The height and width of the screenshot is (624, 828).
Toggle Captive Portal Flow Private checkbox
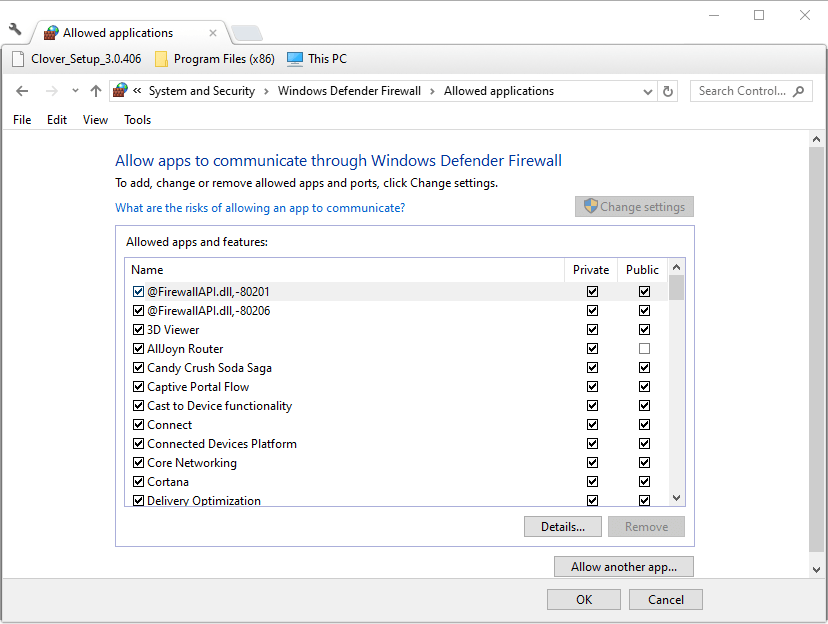[x=592, y=386]
